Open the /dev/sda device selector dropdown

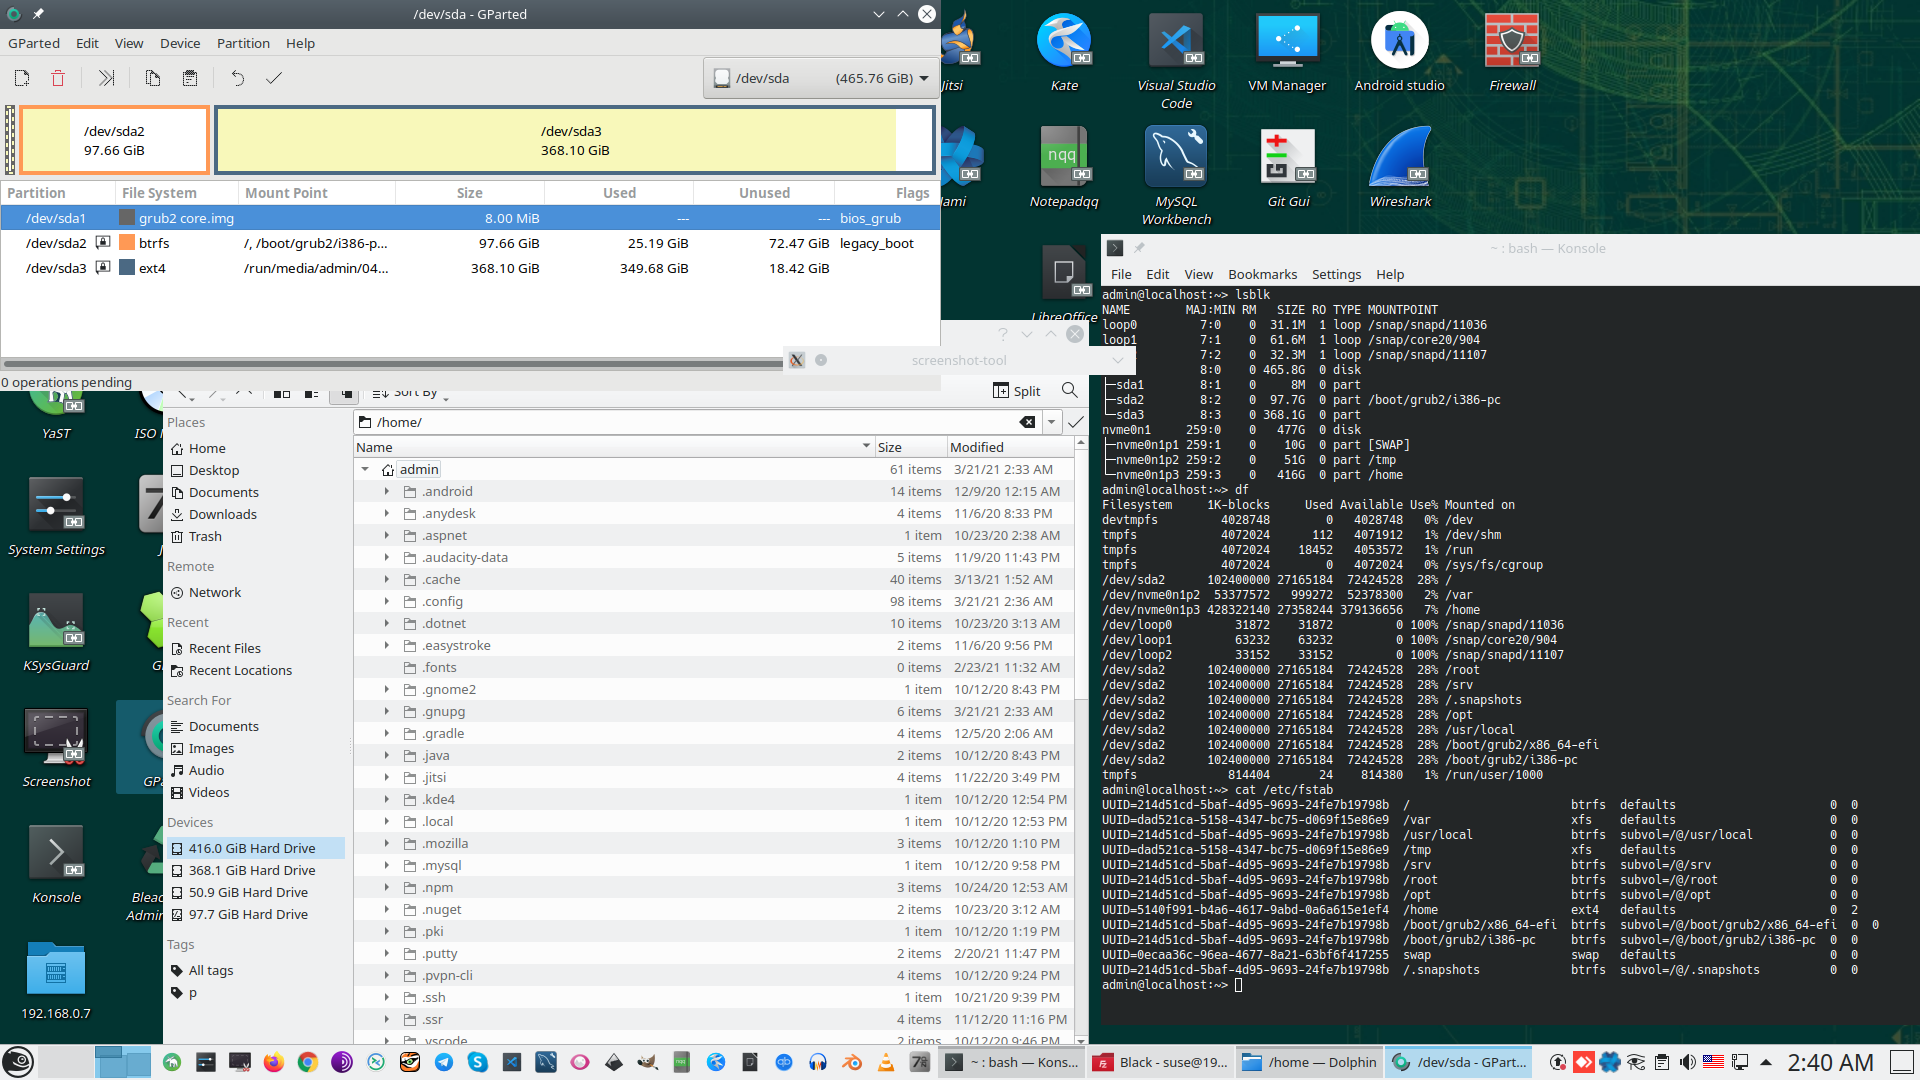[821, 78]
